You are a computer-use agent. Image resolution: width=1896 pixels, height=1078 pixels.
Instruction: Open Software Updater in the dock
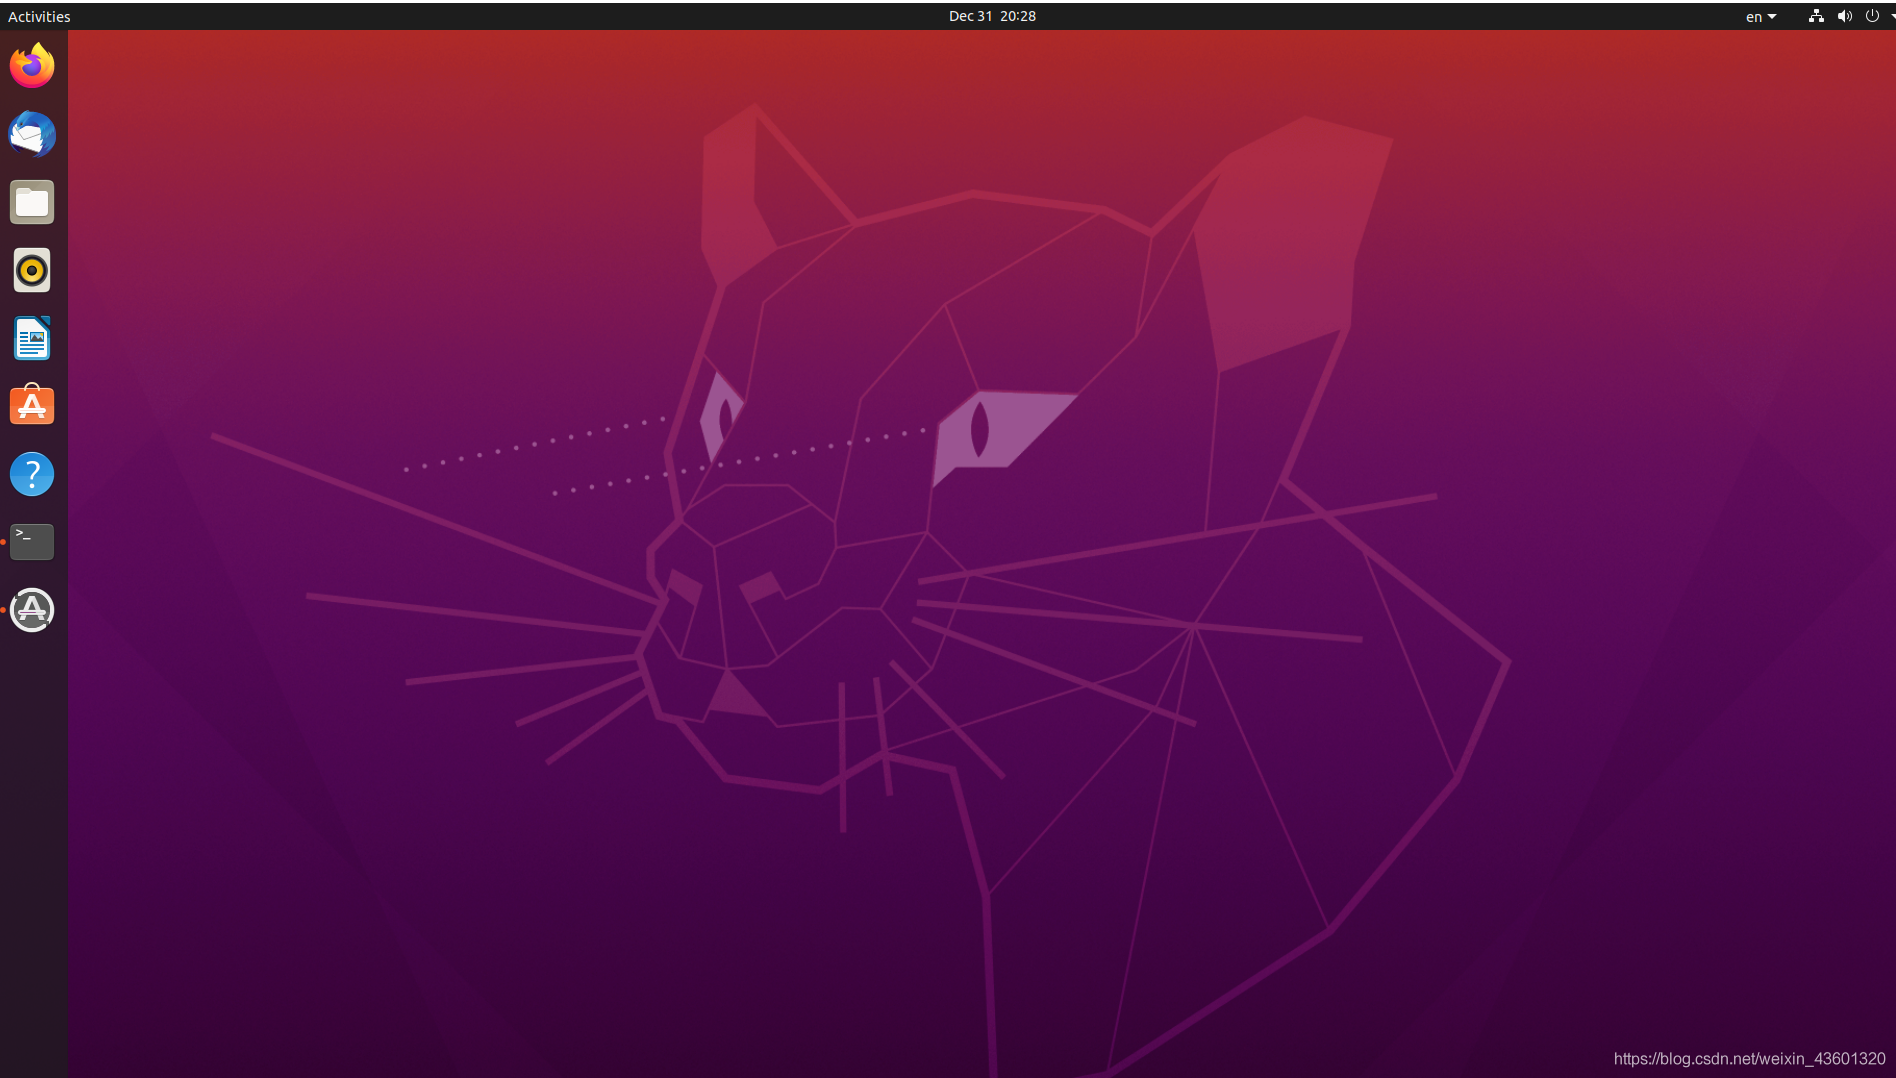pos(32,610)
